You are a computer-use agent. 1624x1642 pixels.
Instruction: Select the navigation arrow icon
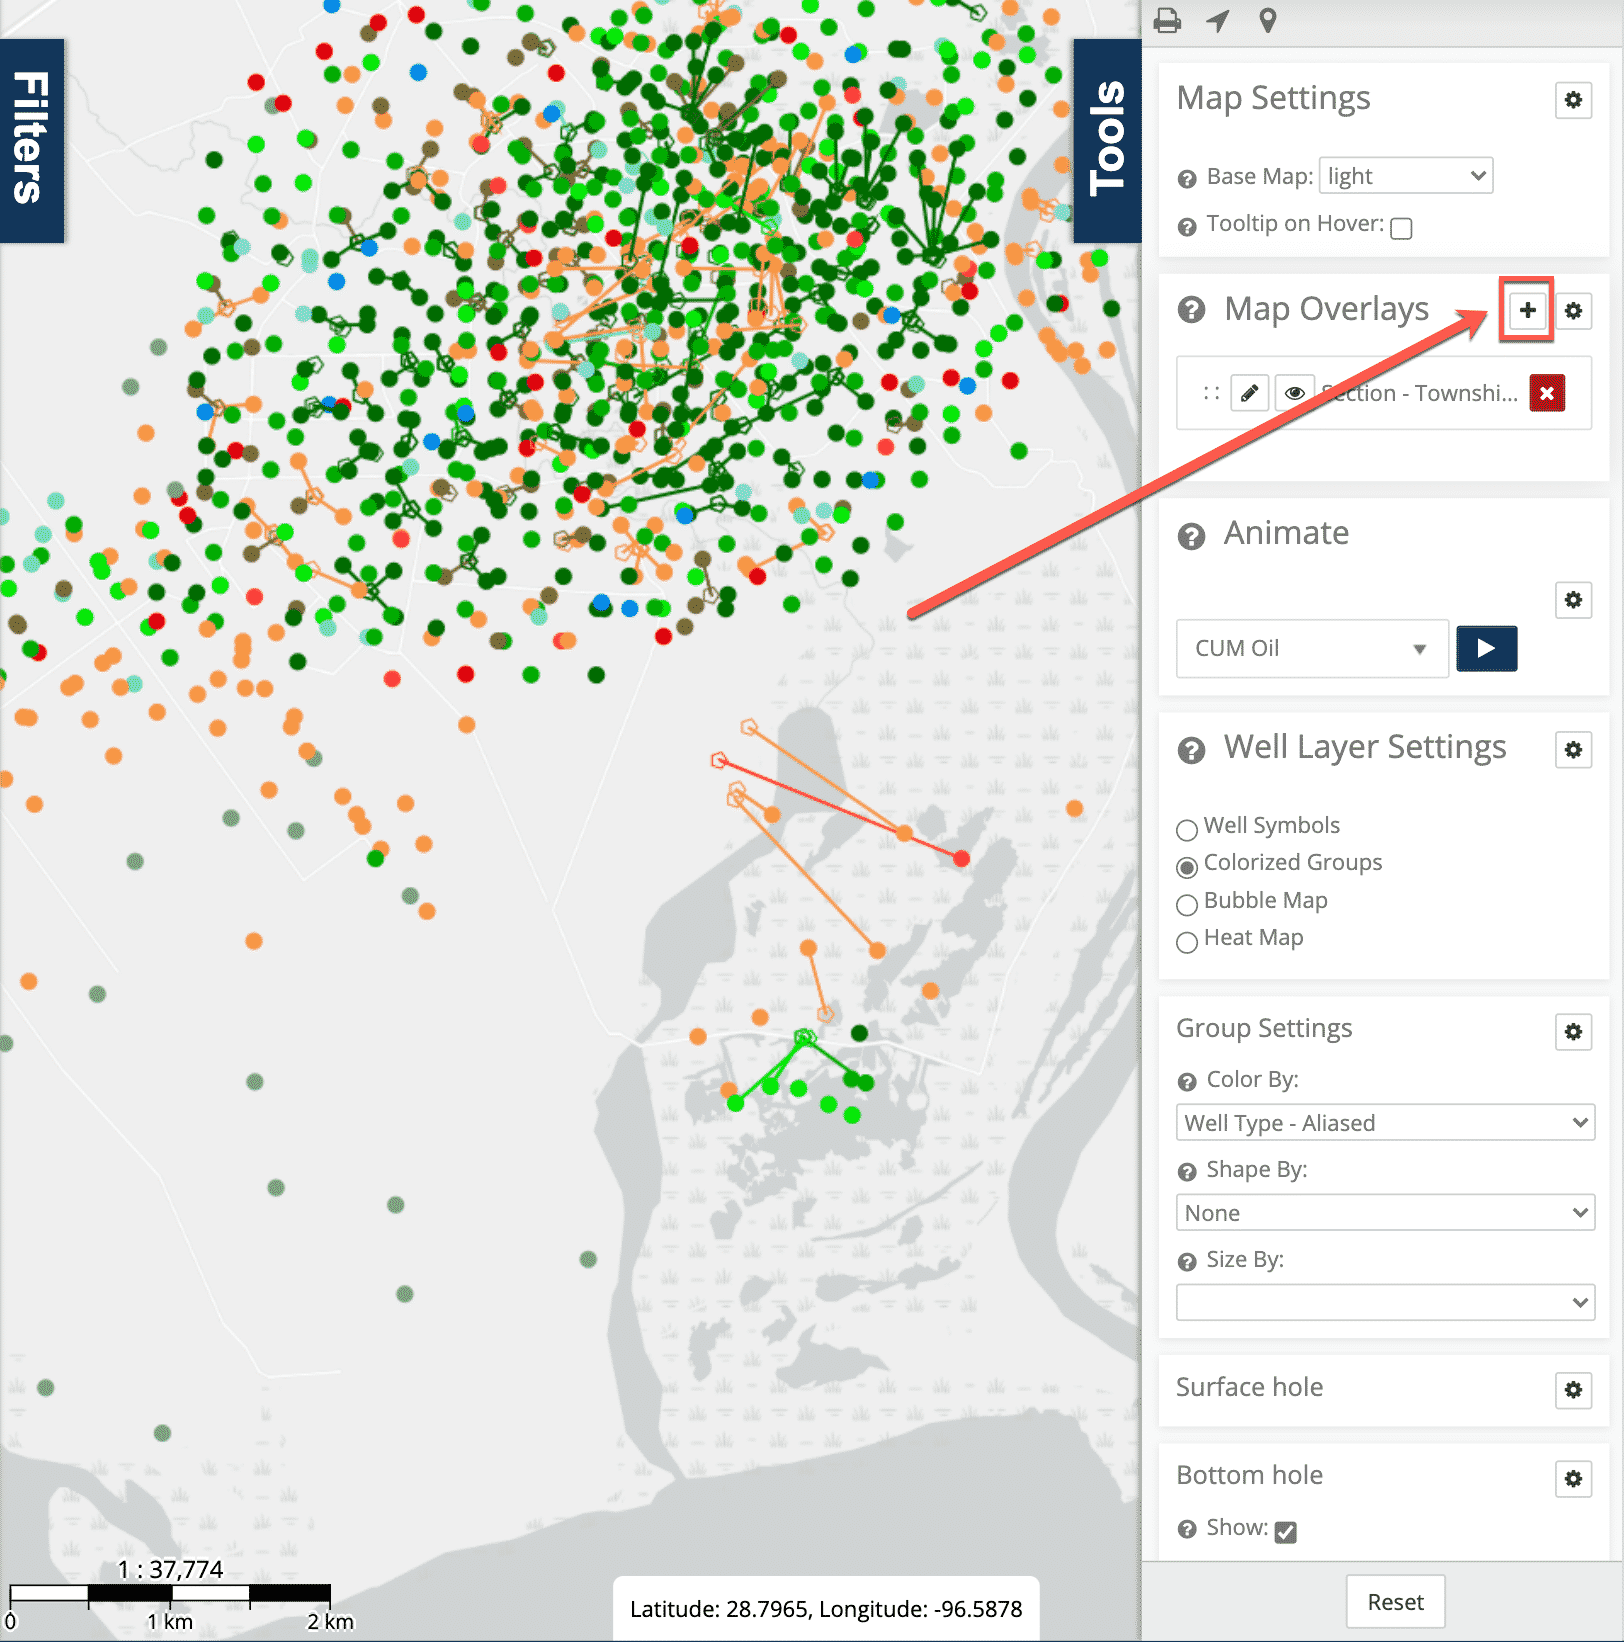(1217, 20)
